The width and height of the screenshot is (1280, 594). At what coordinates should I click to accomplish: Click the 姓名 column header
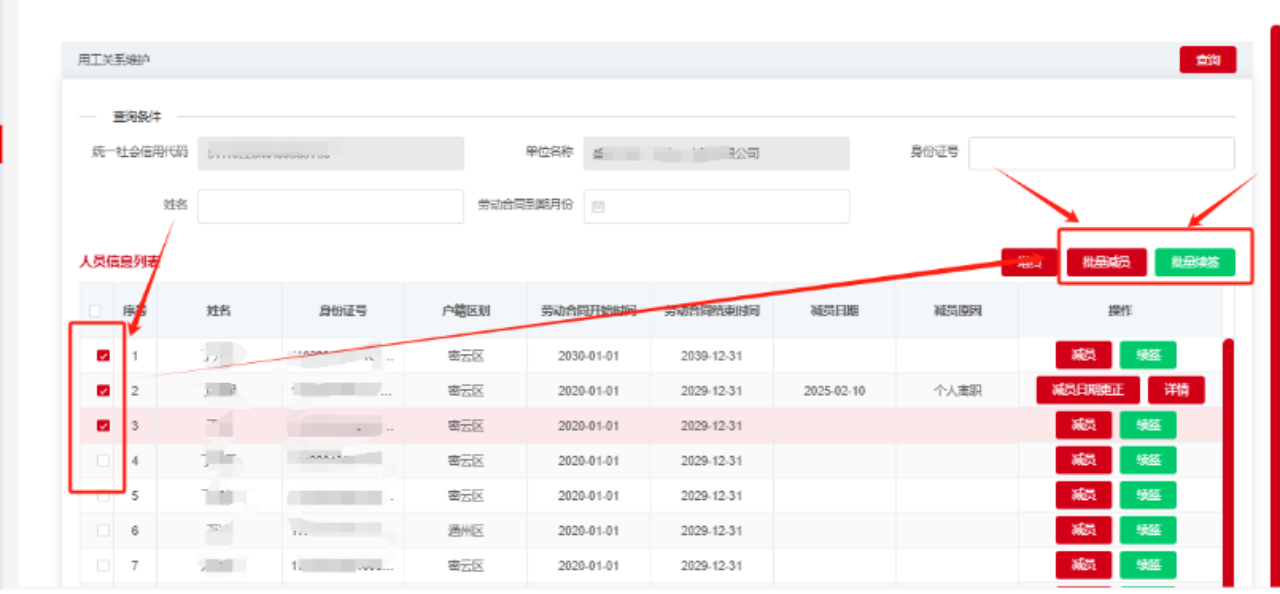click(219, 311)
